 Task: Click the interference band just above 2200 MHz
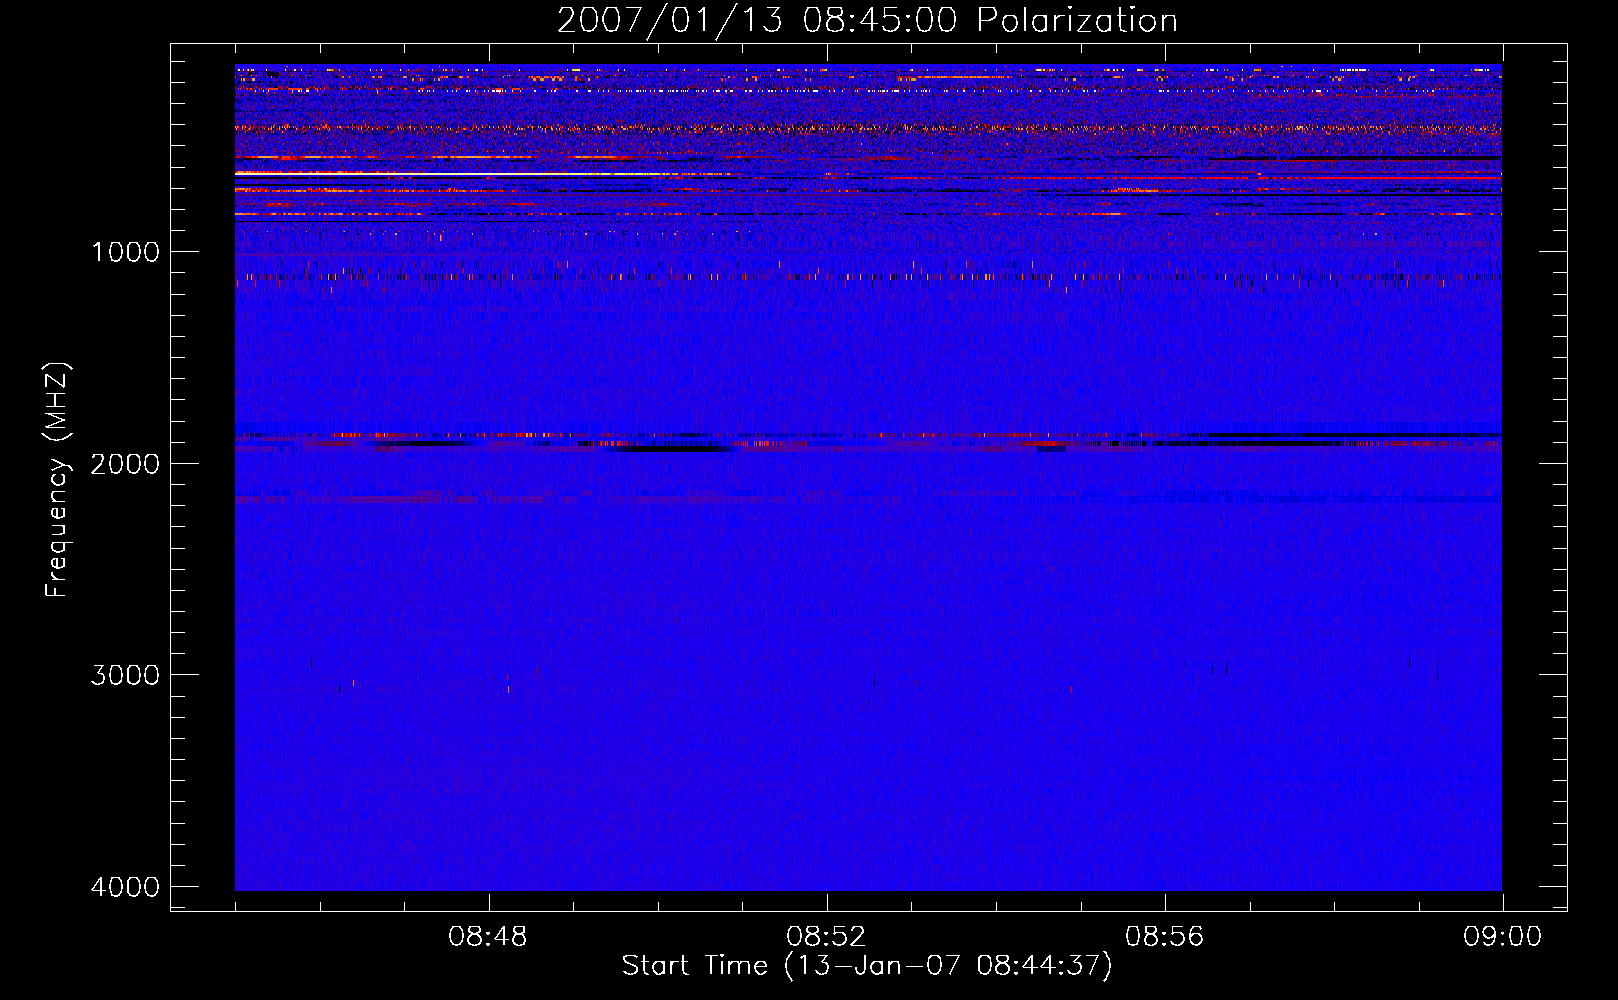(868, 498)
